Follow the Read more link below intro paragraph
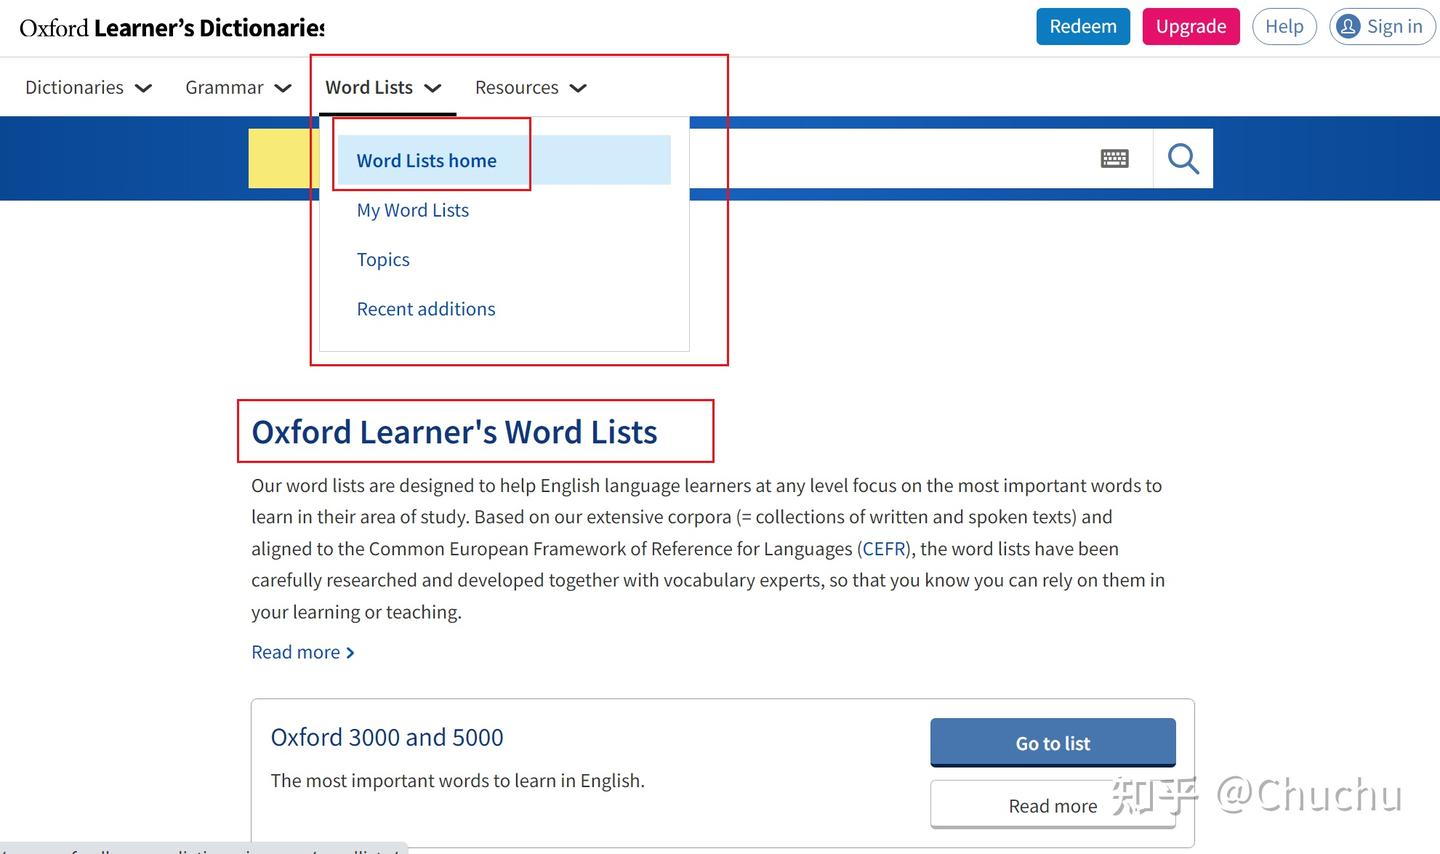The height and width of the screenshot is (854, 1440). point(303,652)
